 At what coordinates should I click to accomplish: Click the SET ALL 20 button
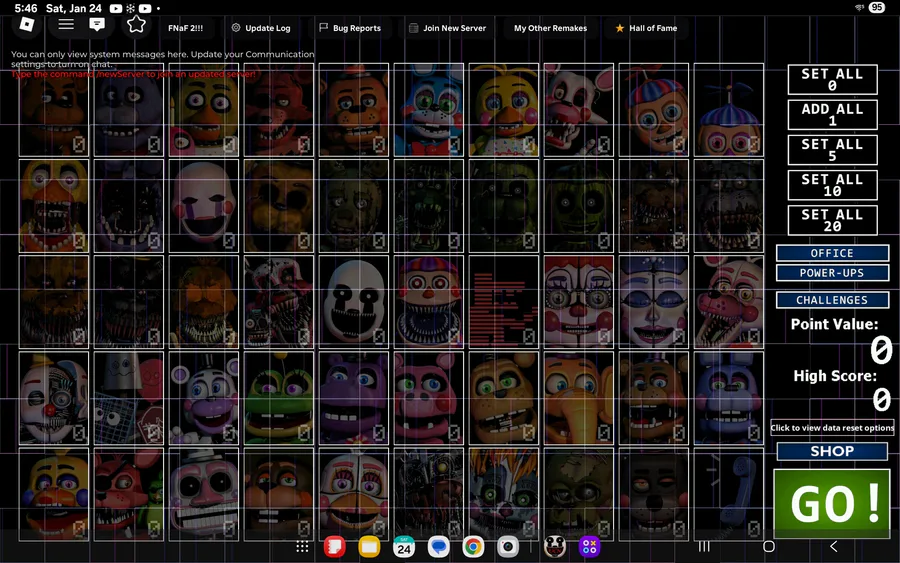[832, 220]
